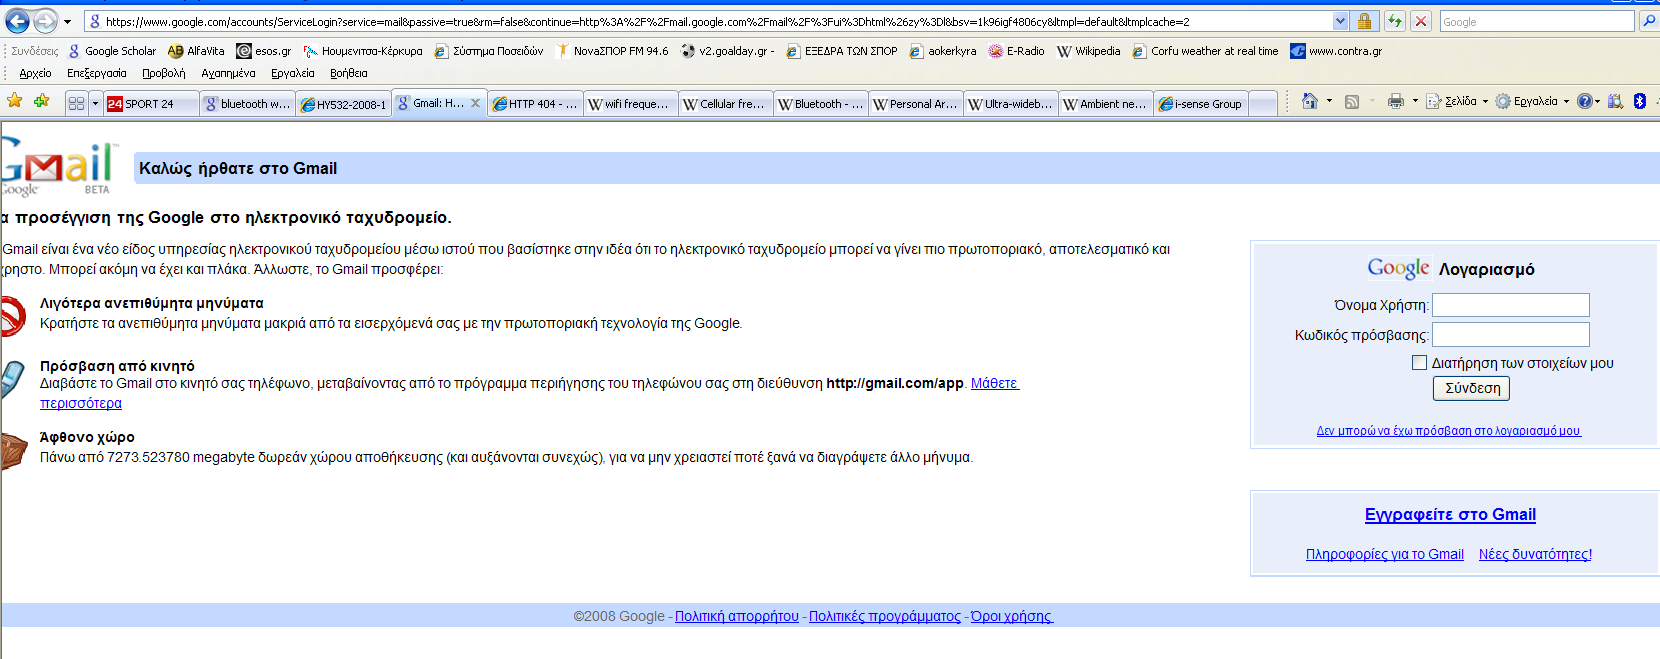The width and height of the screenshot is (1660, 659).
Task: Open the Wikipedia favorites bar link
Action: 1088,51
